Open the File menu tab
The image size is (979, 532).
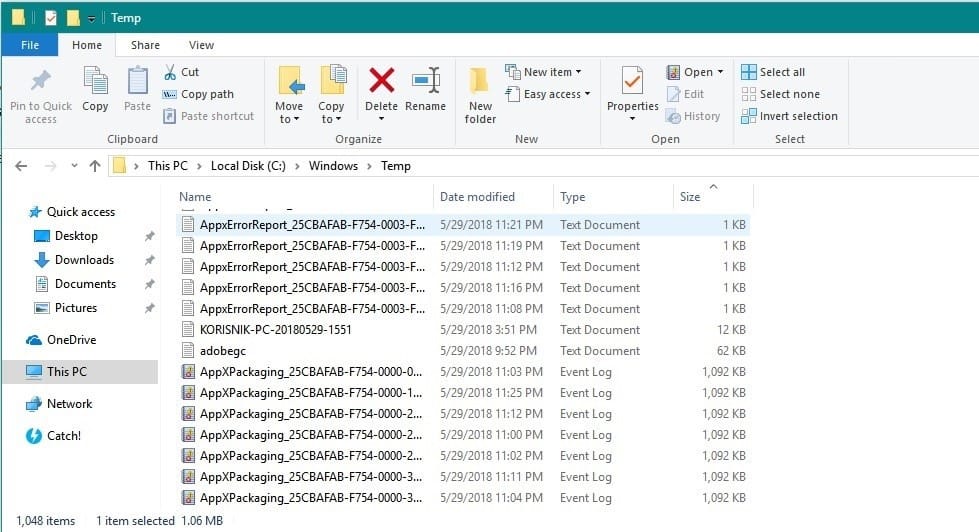[30, 45]
